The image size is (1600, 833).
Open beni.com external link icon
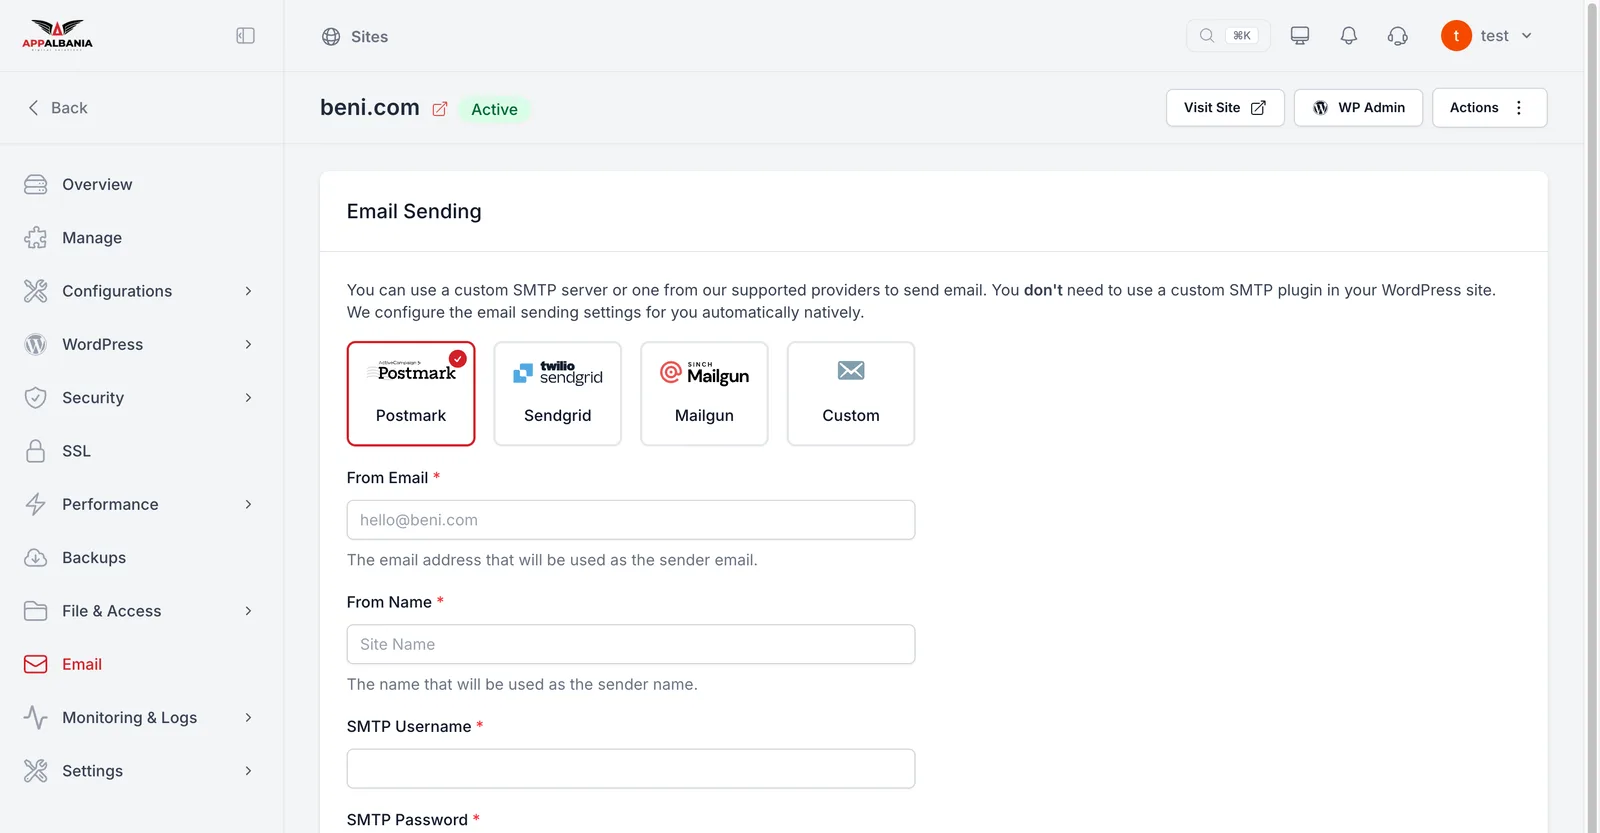click(440, 109)
